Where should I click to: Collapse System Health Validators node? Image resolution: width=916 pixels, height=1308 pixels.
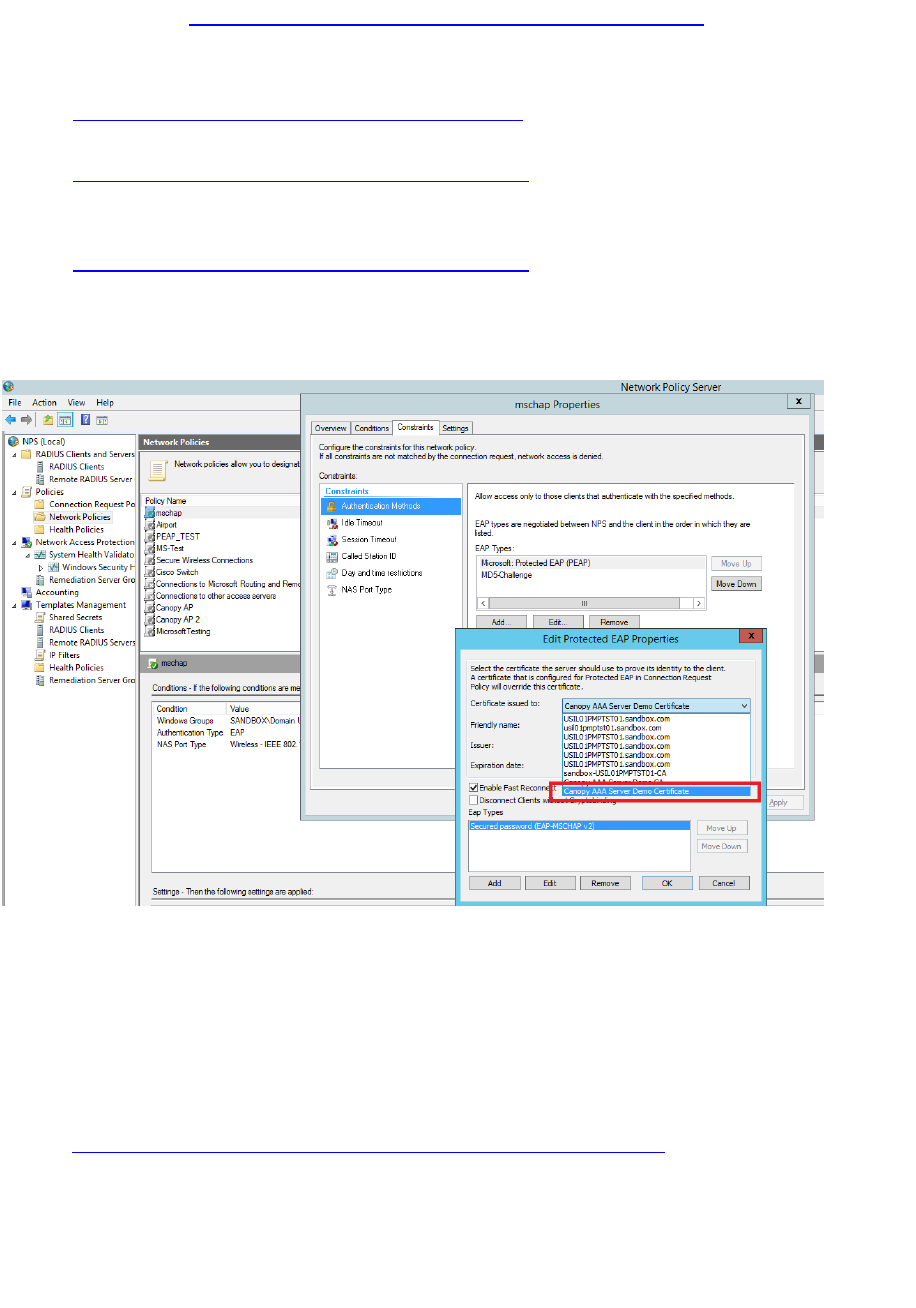(27, 554)
